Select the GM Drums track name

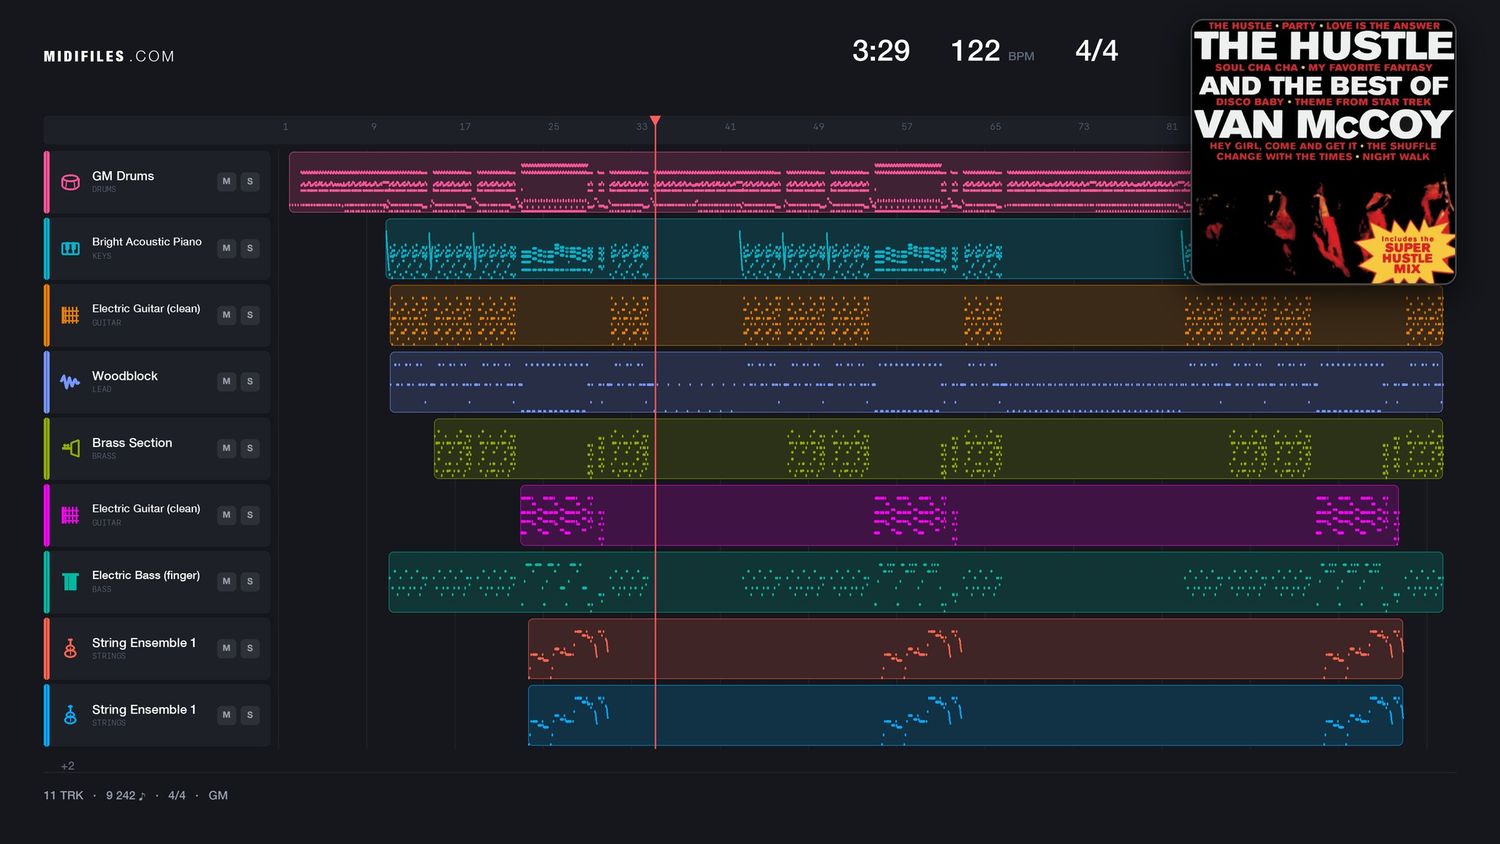(x=123, y=176)
